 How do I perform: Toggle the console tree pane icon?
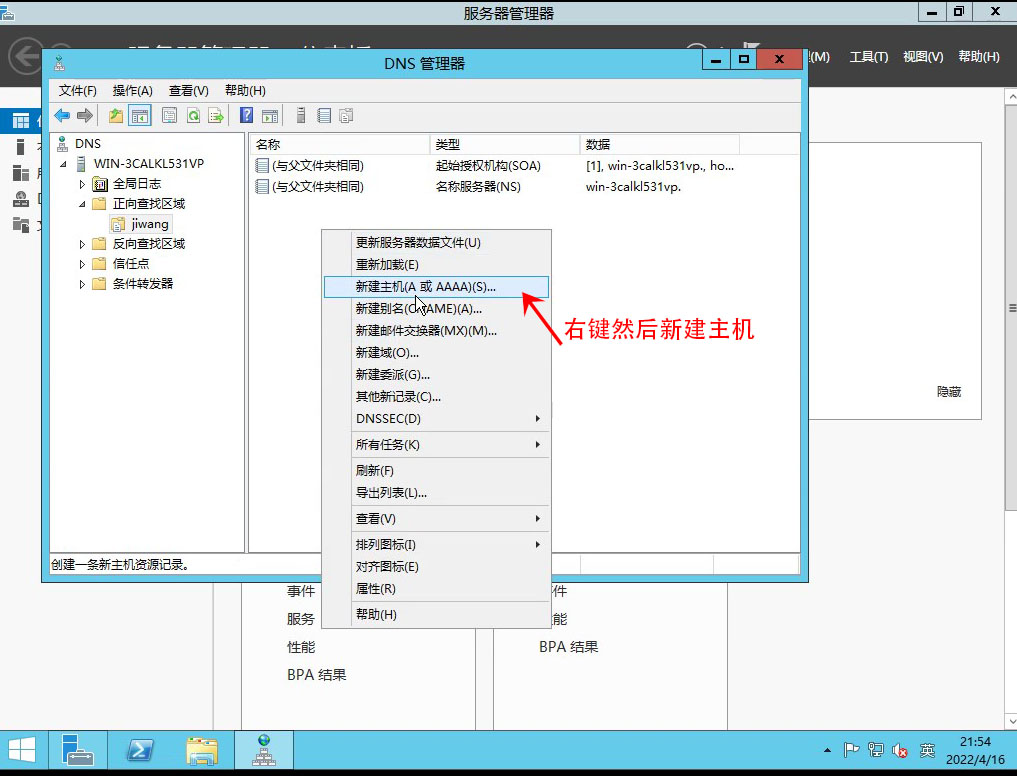pyautogui.click(x=139, y=115)
